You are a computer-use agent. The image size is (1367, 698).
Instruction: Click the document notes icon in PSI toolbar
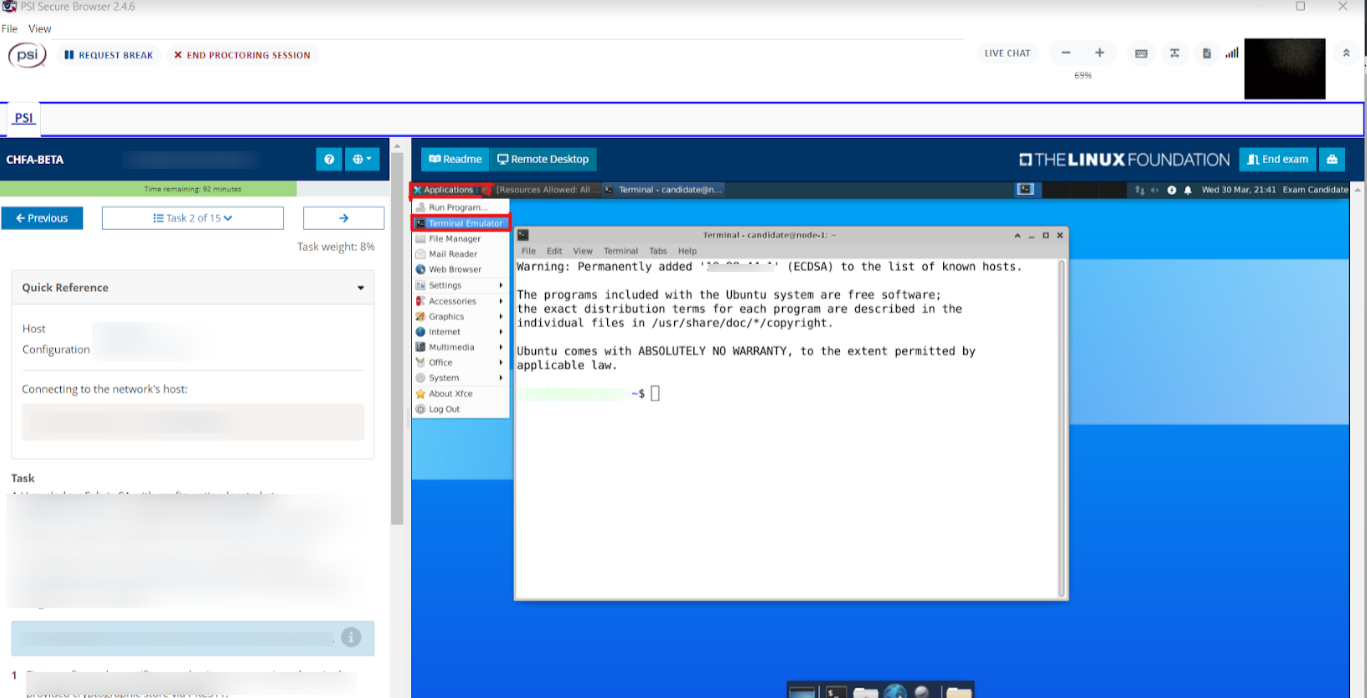[x=1207, y=54]
